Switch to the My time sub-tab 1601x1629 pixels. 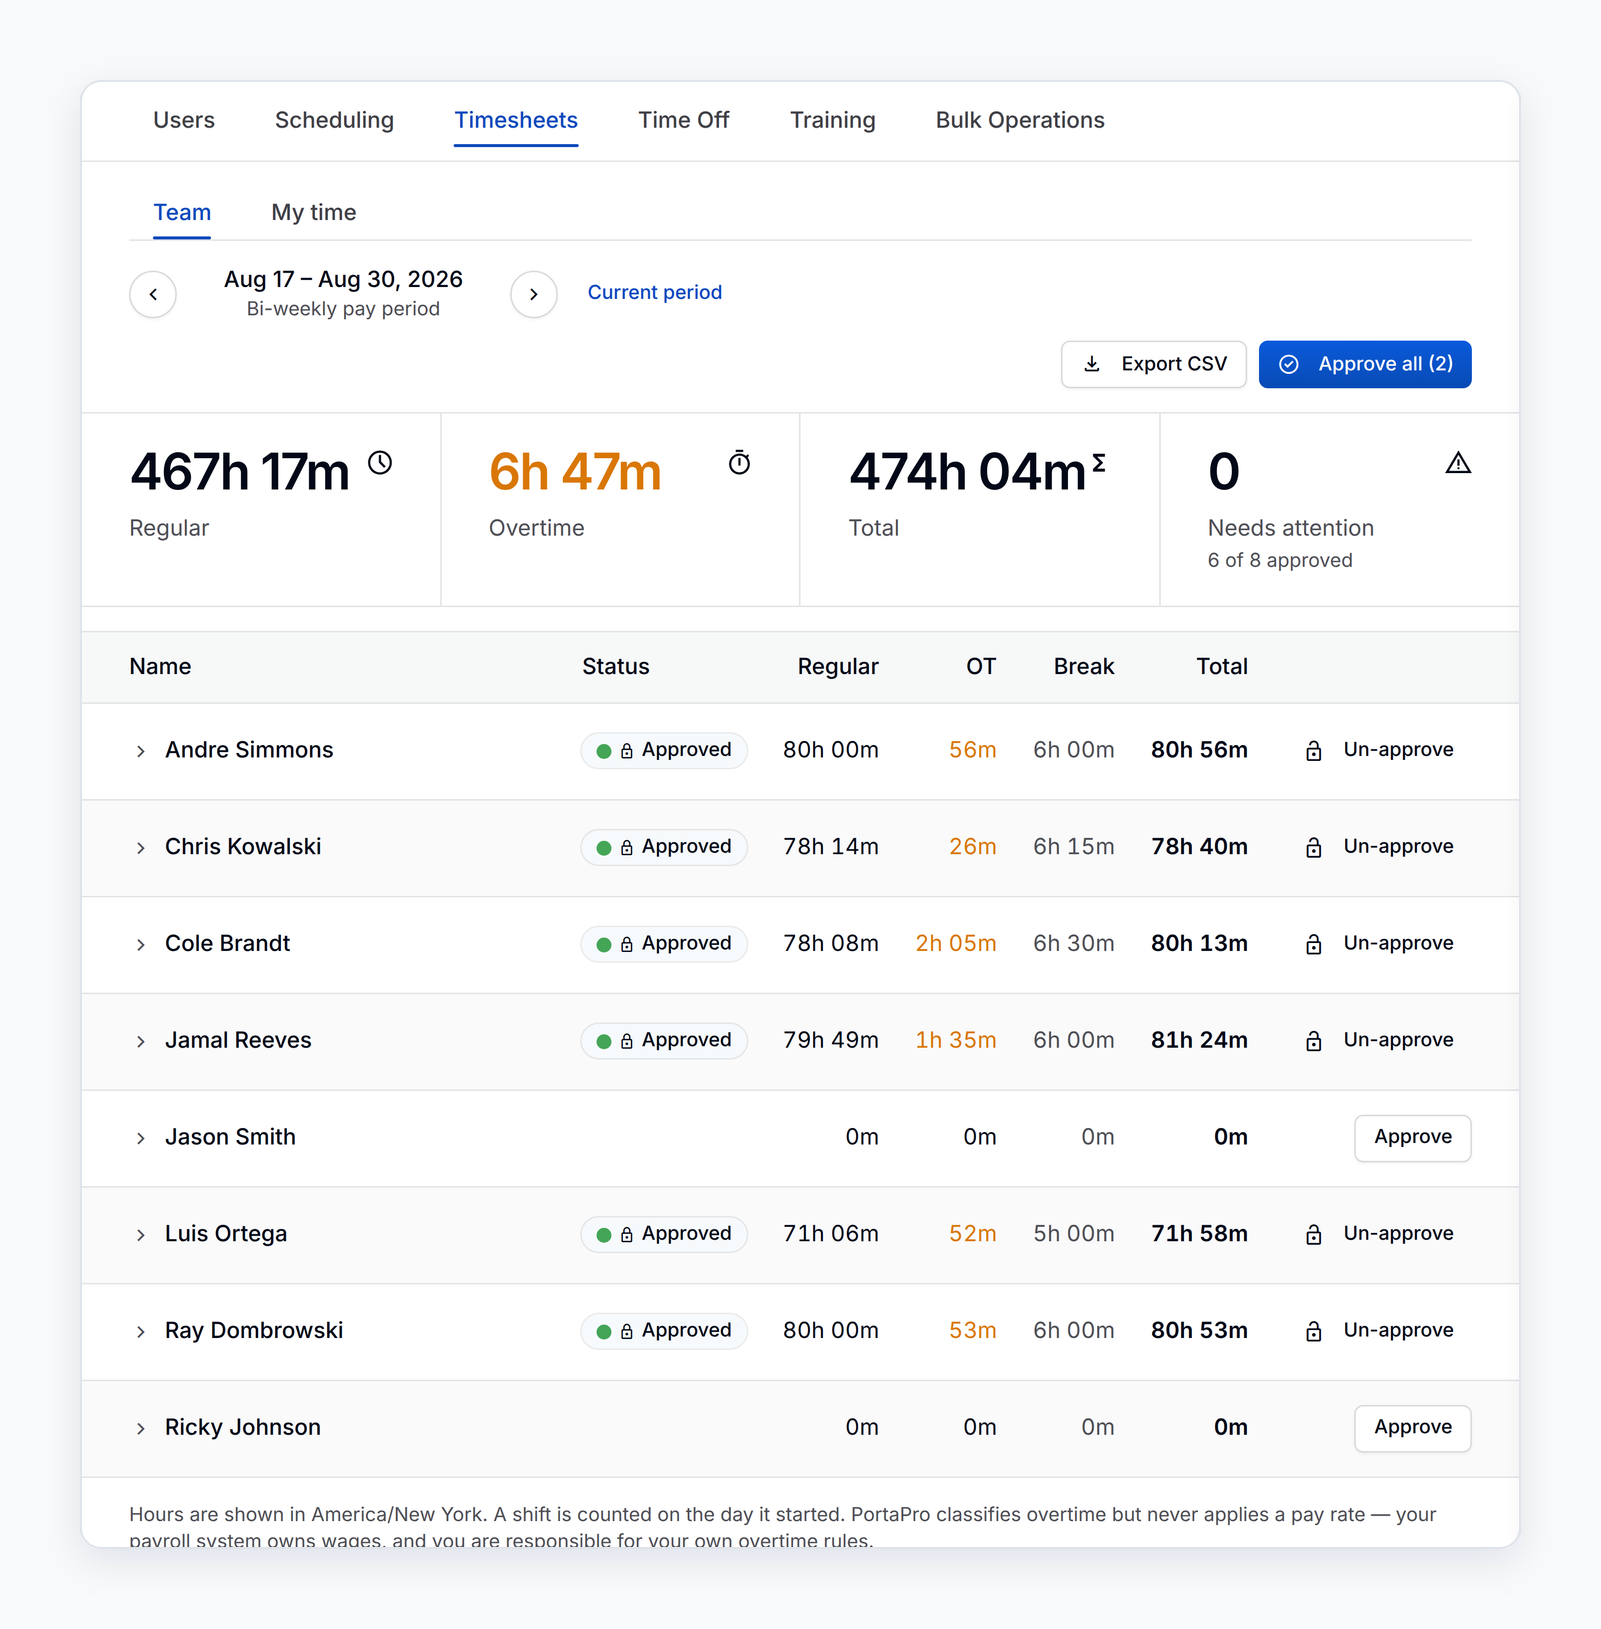pos(314,212)
